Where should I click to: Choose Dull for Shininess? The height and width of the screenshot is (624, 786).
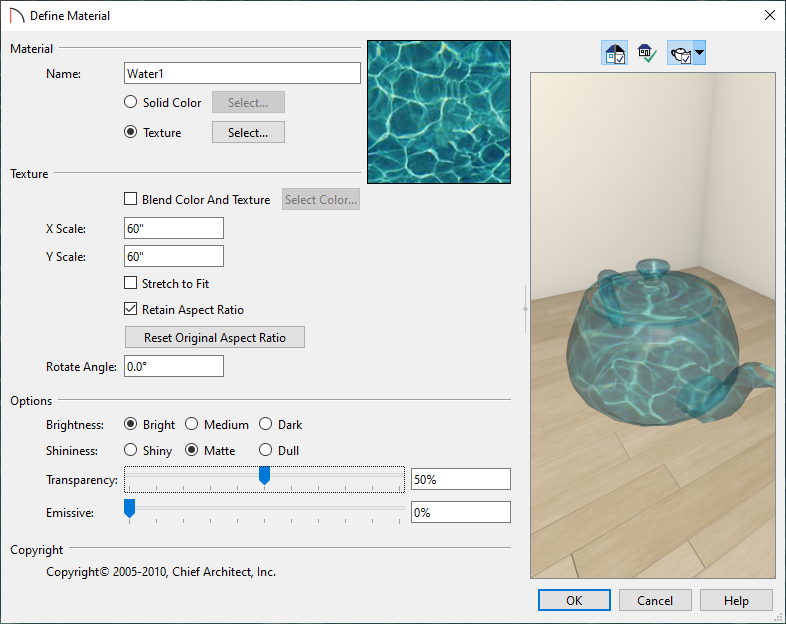[266, 450]
